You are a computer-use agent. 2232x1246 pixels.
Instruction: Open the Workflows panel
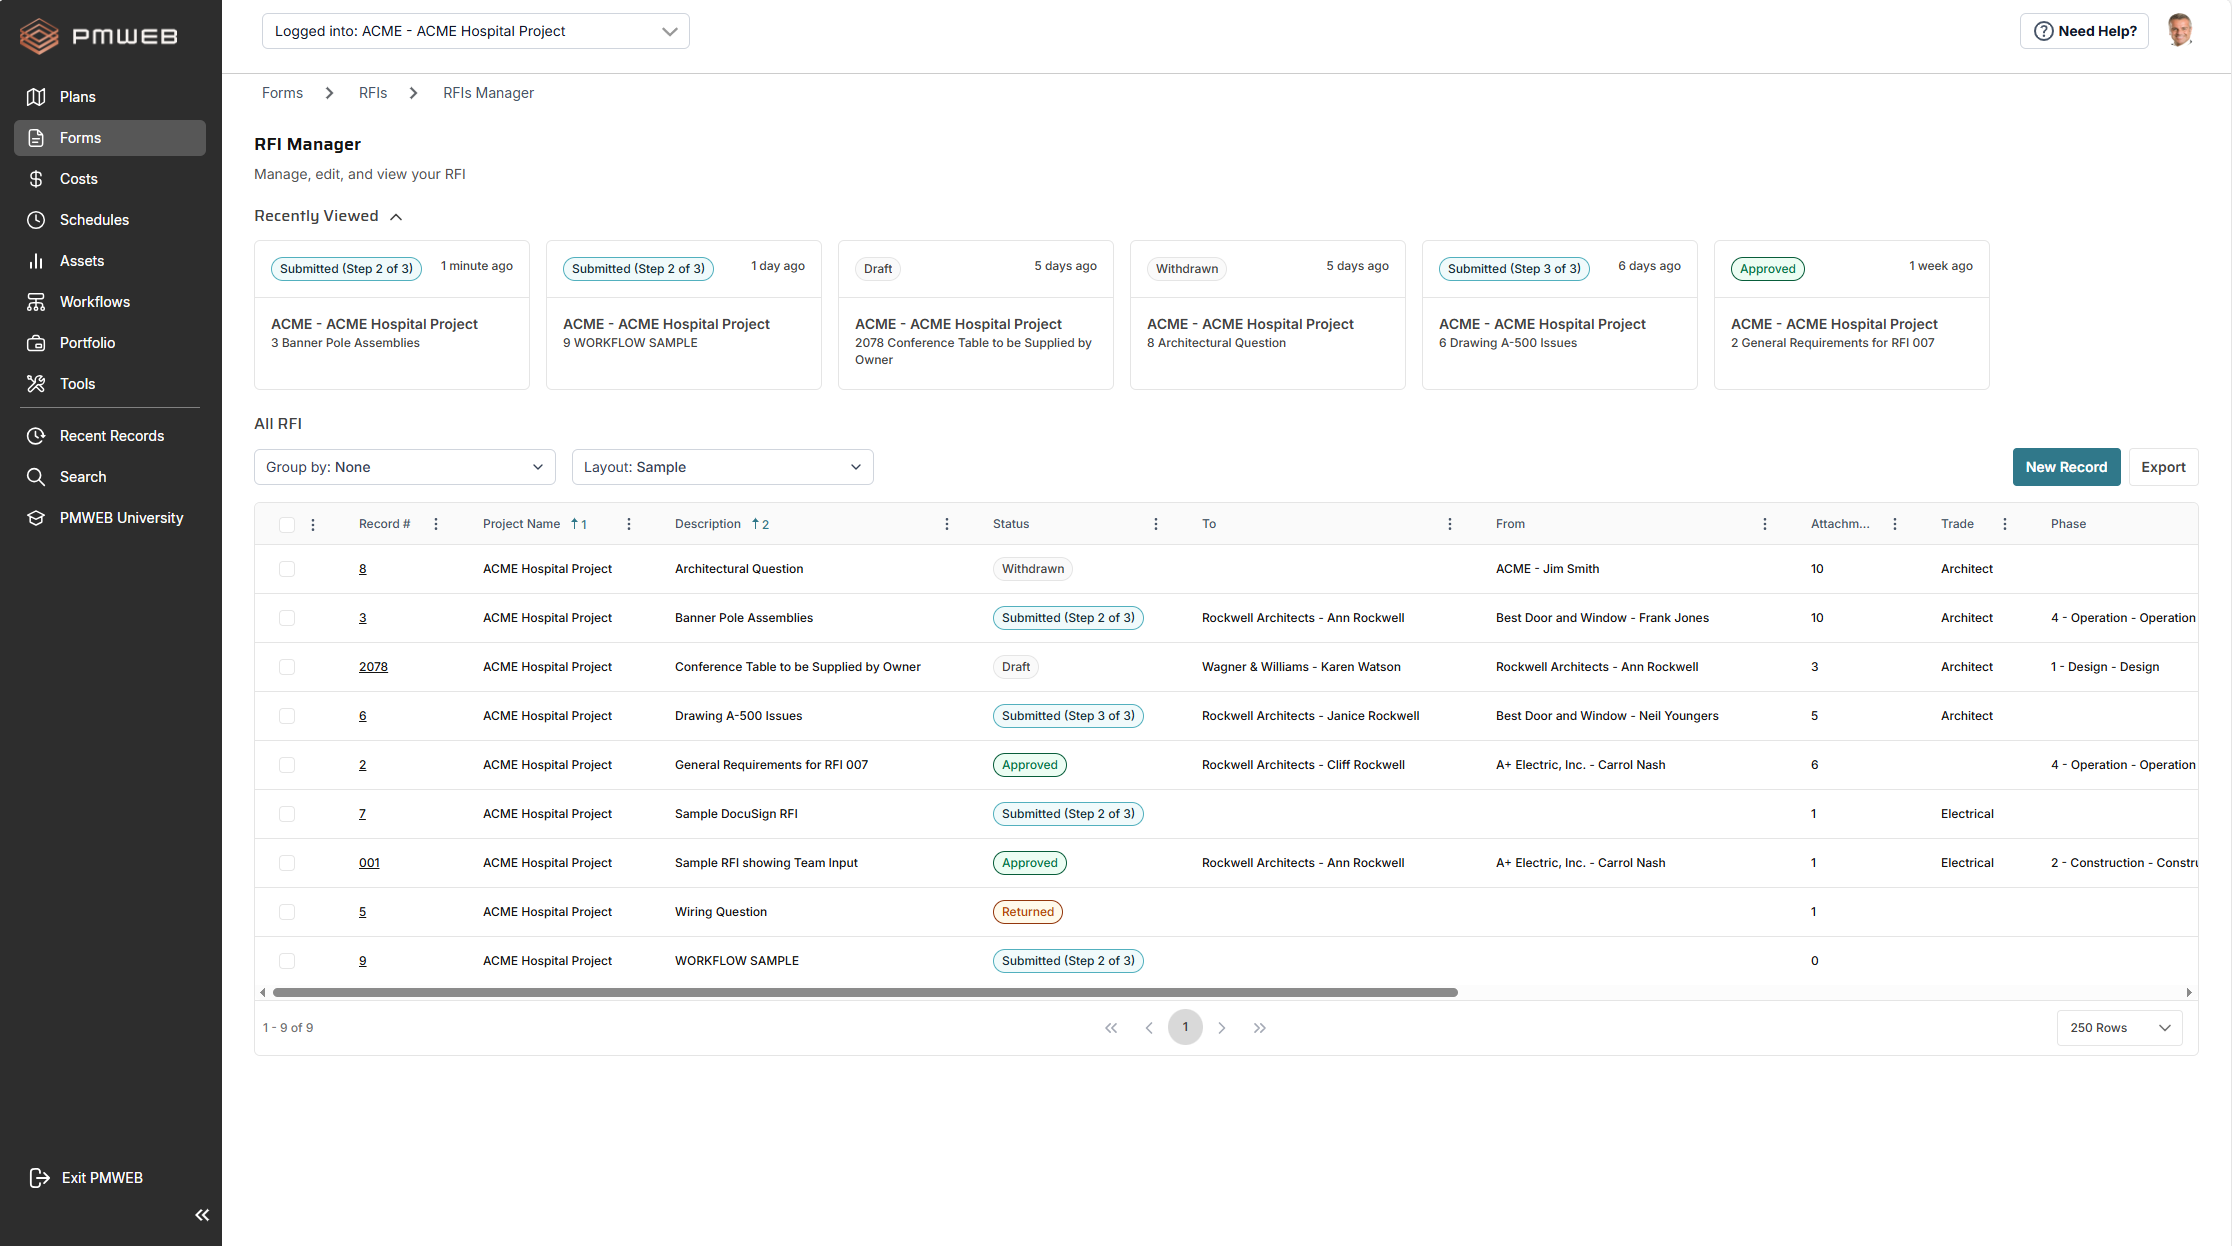(94, 301)
